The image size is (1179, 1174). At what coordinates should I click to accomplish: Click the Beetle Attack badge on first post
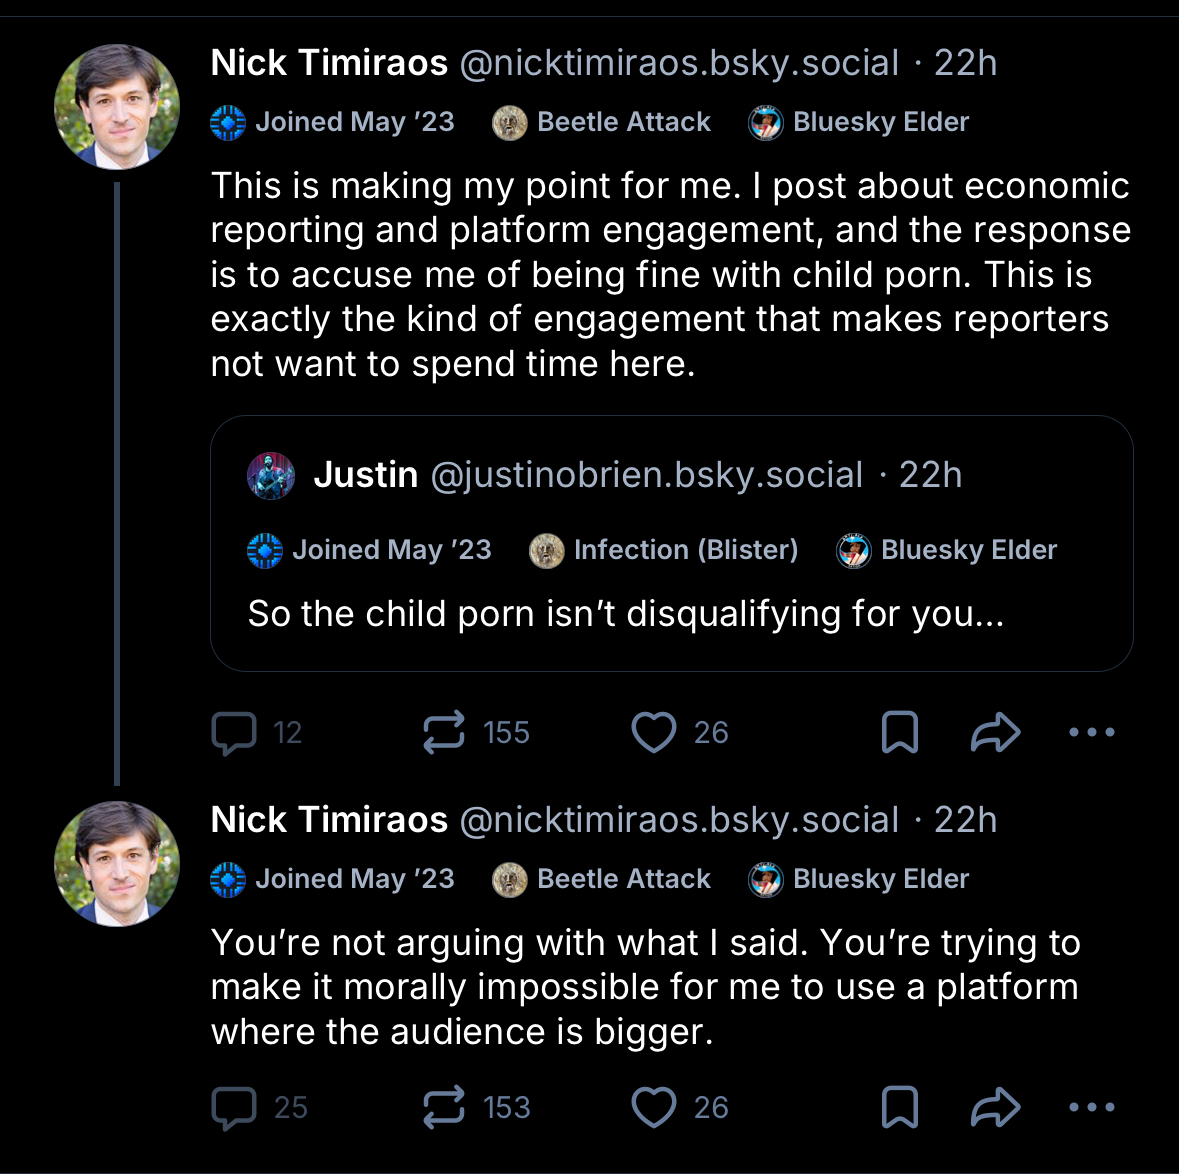pos(602,122)
